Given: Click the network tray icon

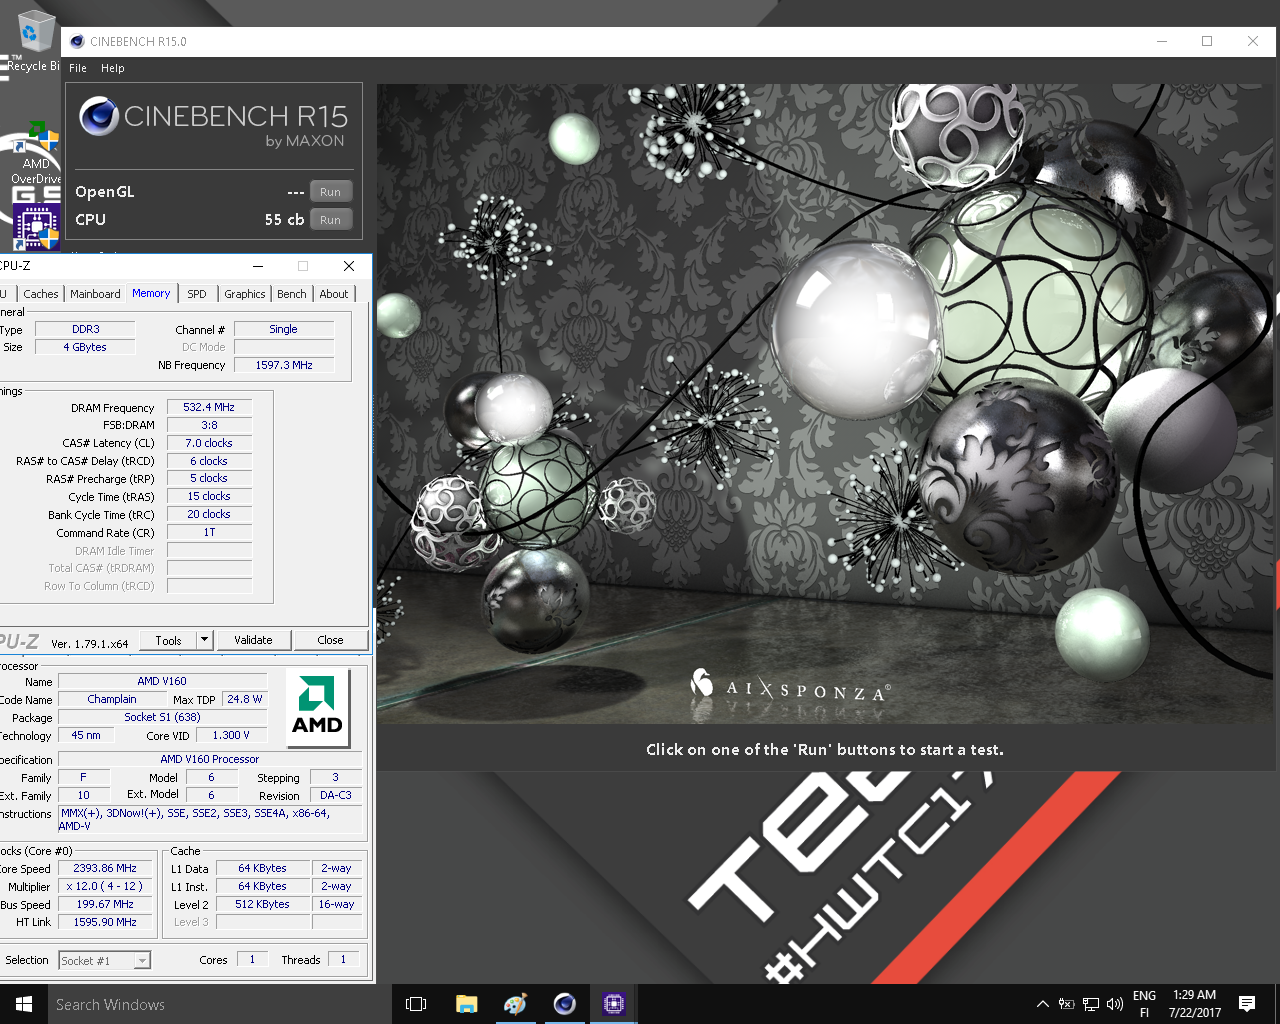Looking at the screenshot, I should 1091,1004.
